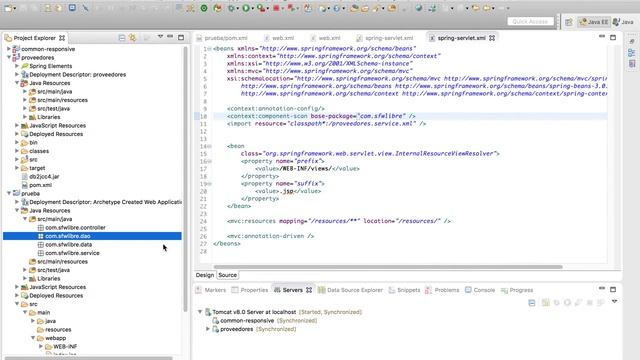Toggle fold marker at line 16 property

(x=209, y=161)
